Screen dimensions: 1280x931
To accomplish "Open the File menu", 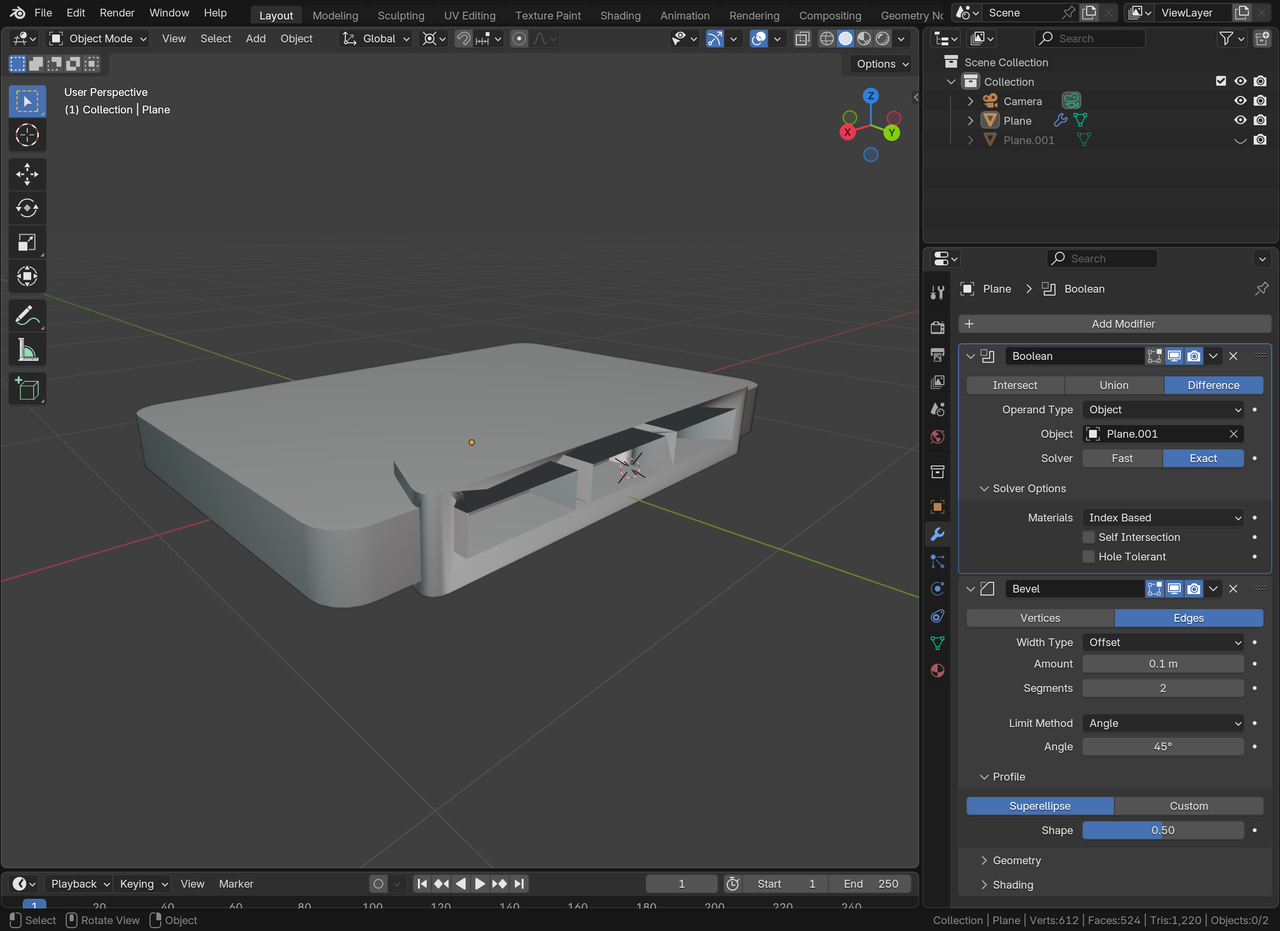I will point(43,13).
